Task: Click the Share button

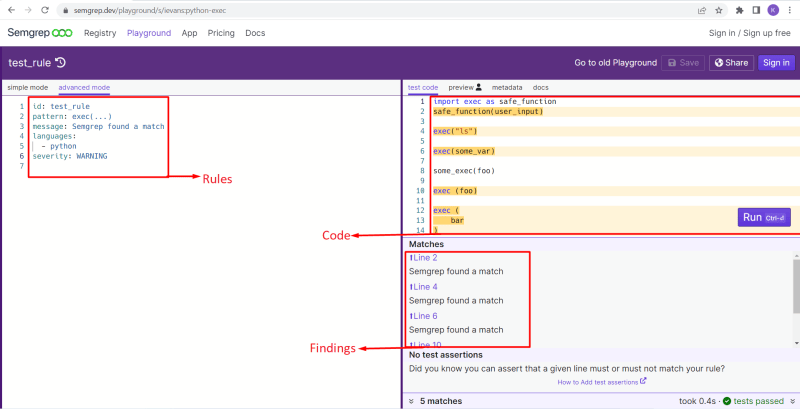Action: [731, 63]
